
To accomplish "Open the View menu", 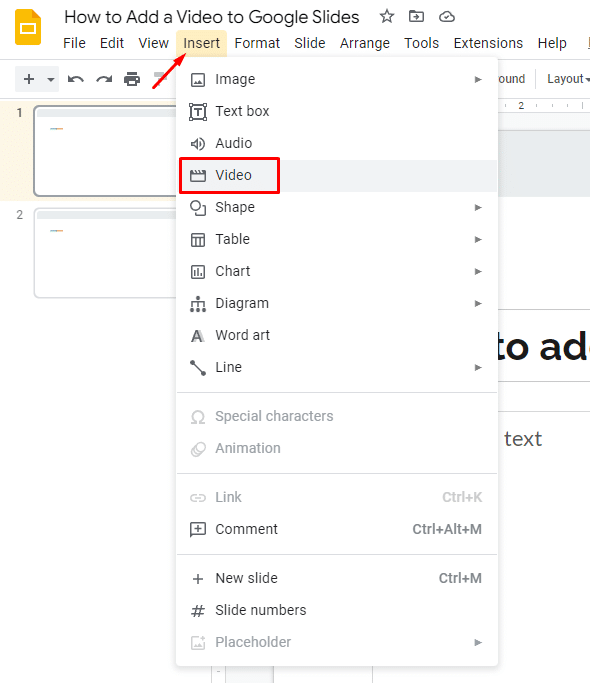I will (x=153, y=43).
